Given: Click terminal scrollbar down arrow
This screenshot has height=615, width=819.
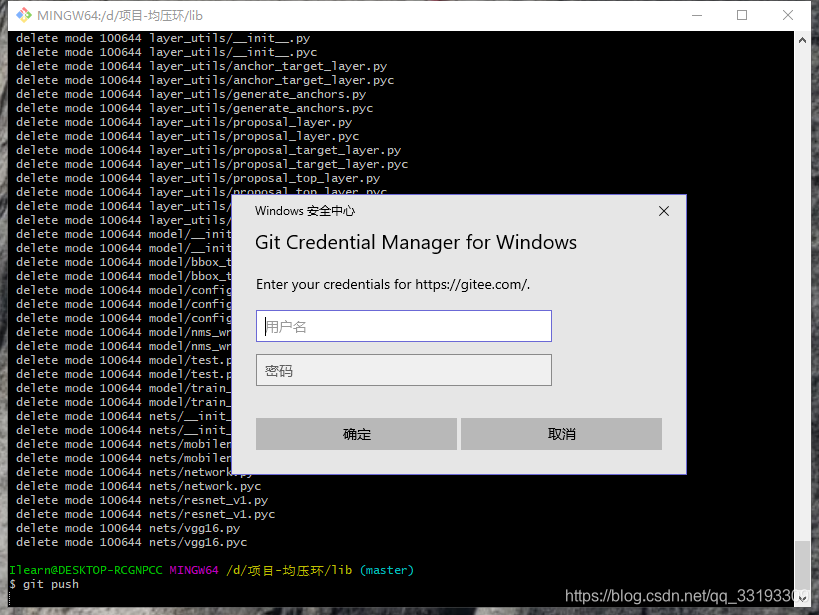Looking at the screenshot, I should (x=802, y=599).
